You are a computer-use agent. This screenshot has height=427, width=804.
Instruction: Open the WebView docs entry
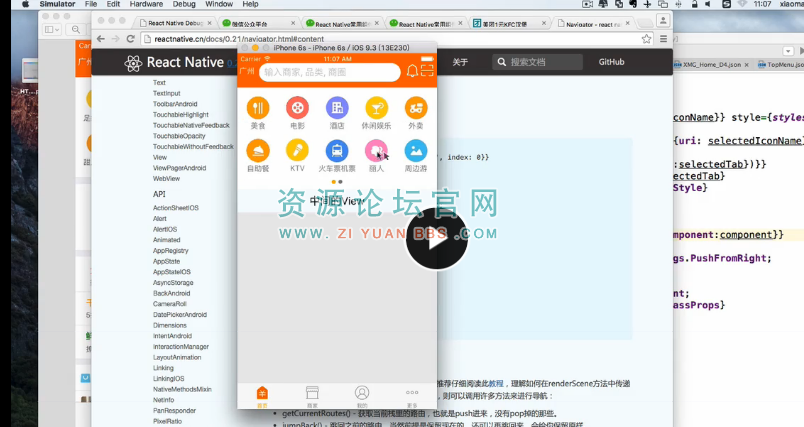(x=166, y=178)
